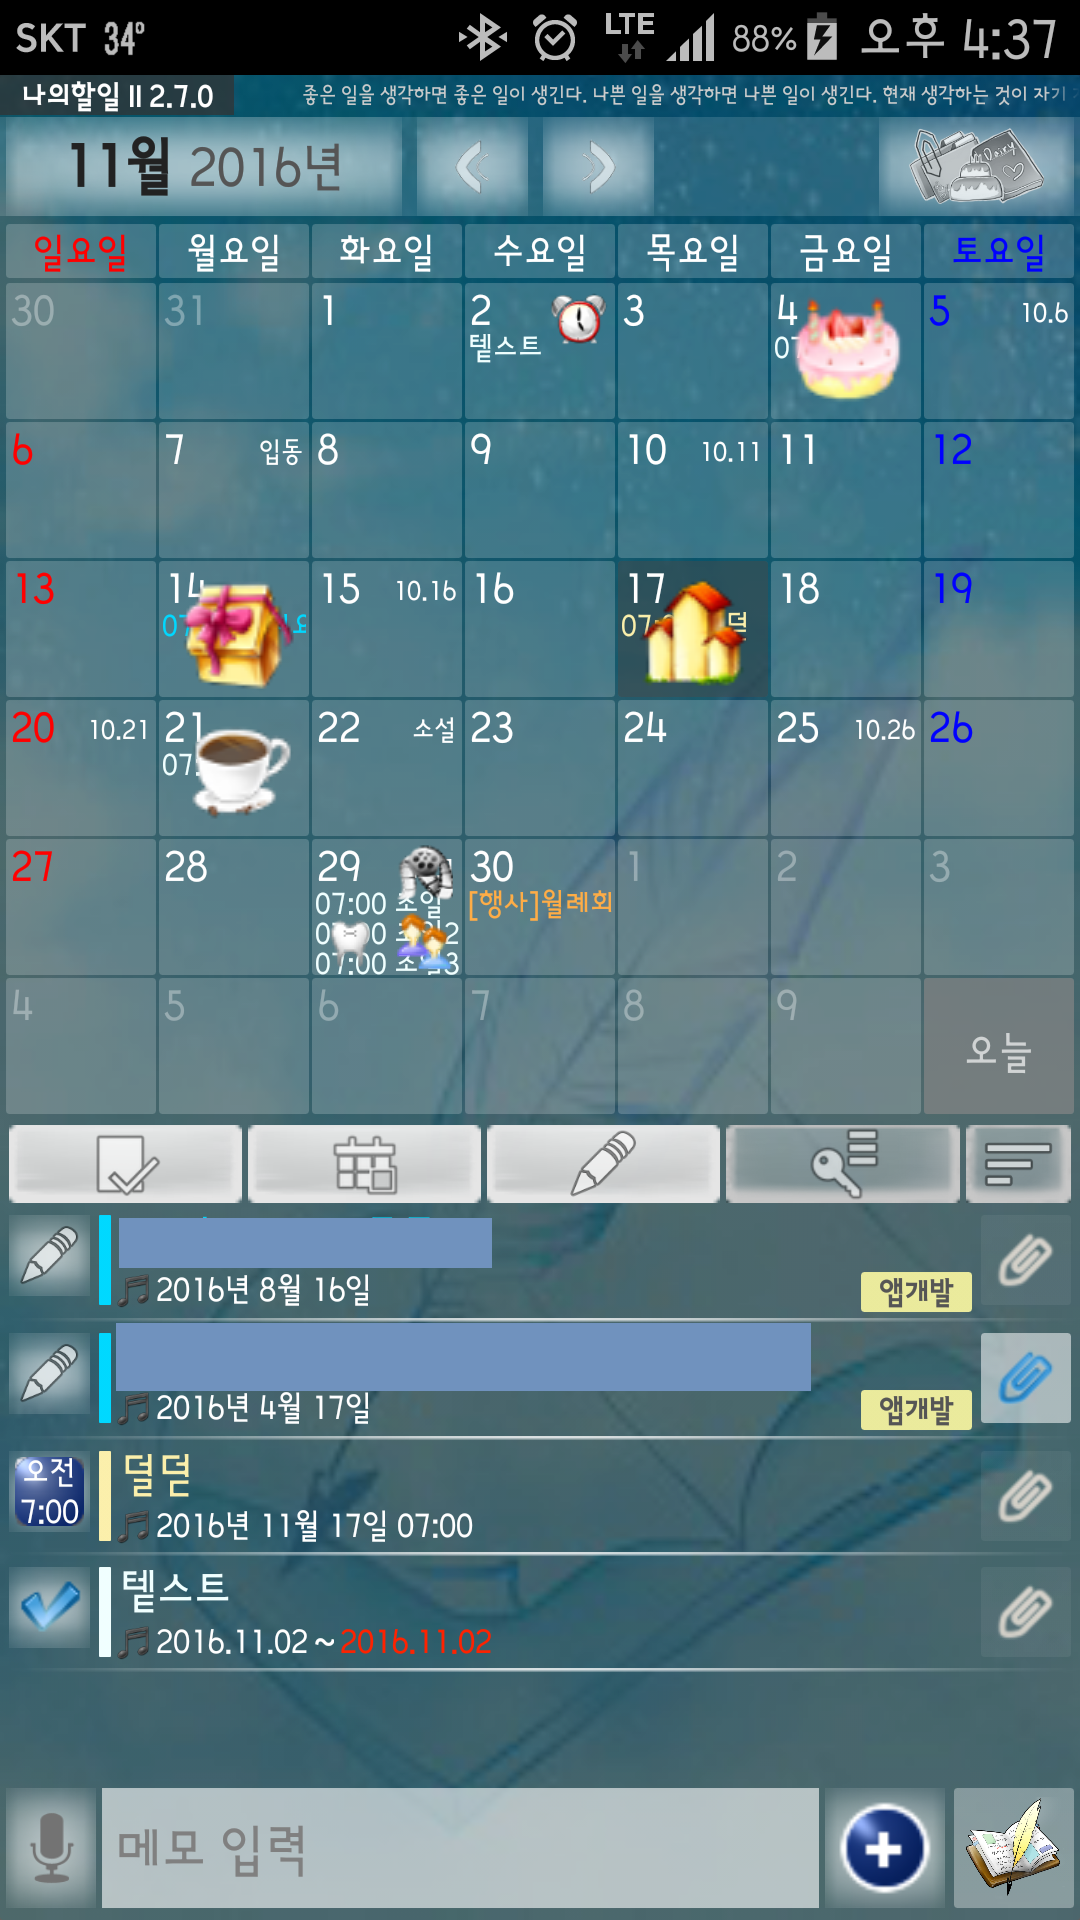Open the sort lines toolbar icon

coord(1018,1164)
